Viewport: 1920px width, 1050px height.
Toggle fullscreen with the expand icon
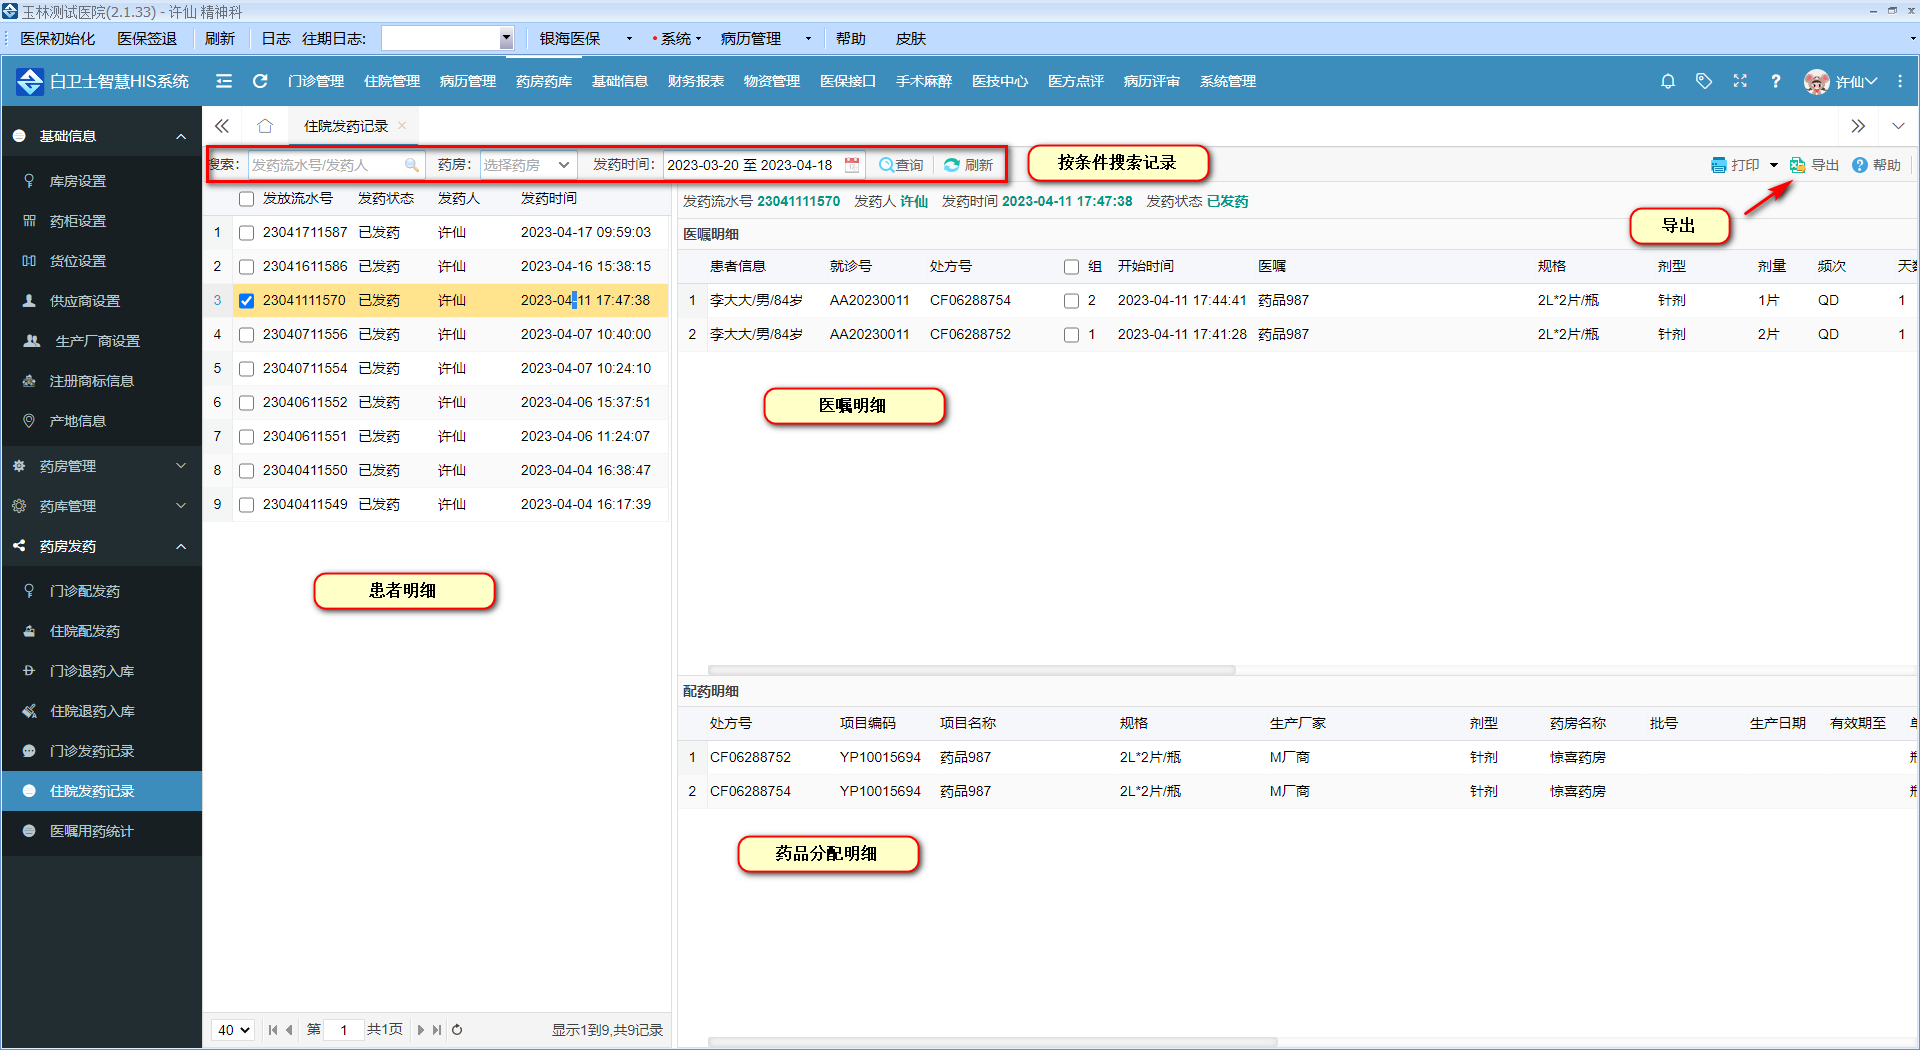[1740, 81]
